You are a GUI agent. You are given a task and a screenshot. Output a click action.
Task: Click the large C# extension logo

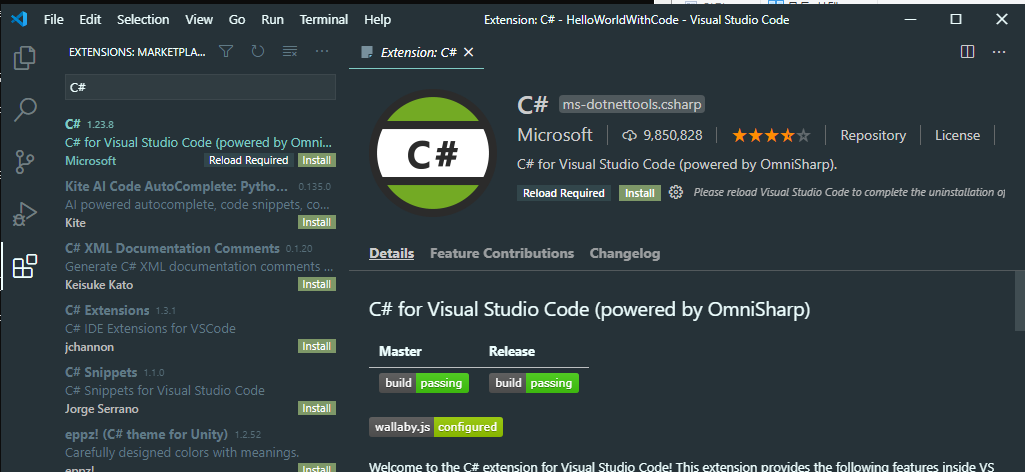point(434,154)
